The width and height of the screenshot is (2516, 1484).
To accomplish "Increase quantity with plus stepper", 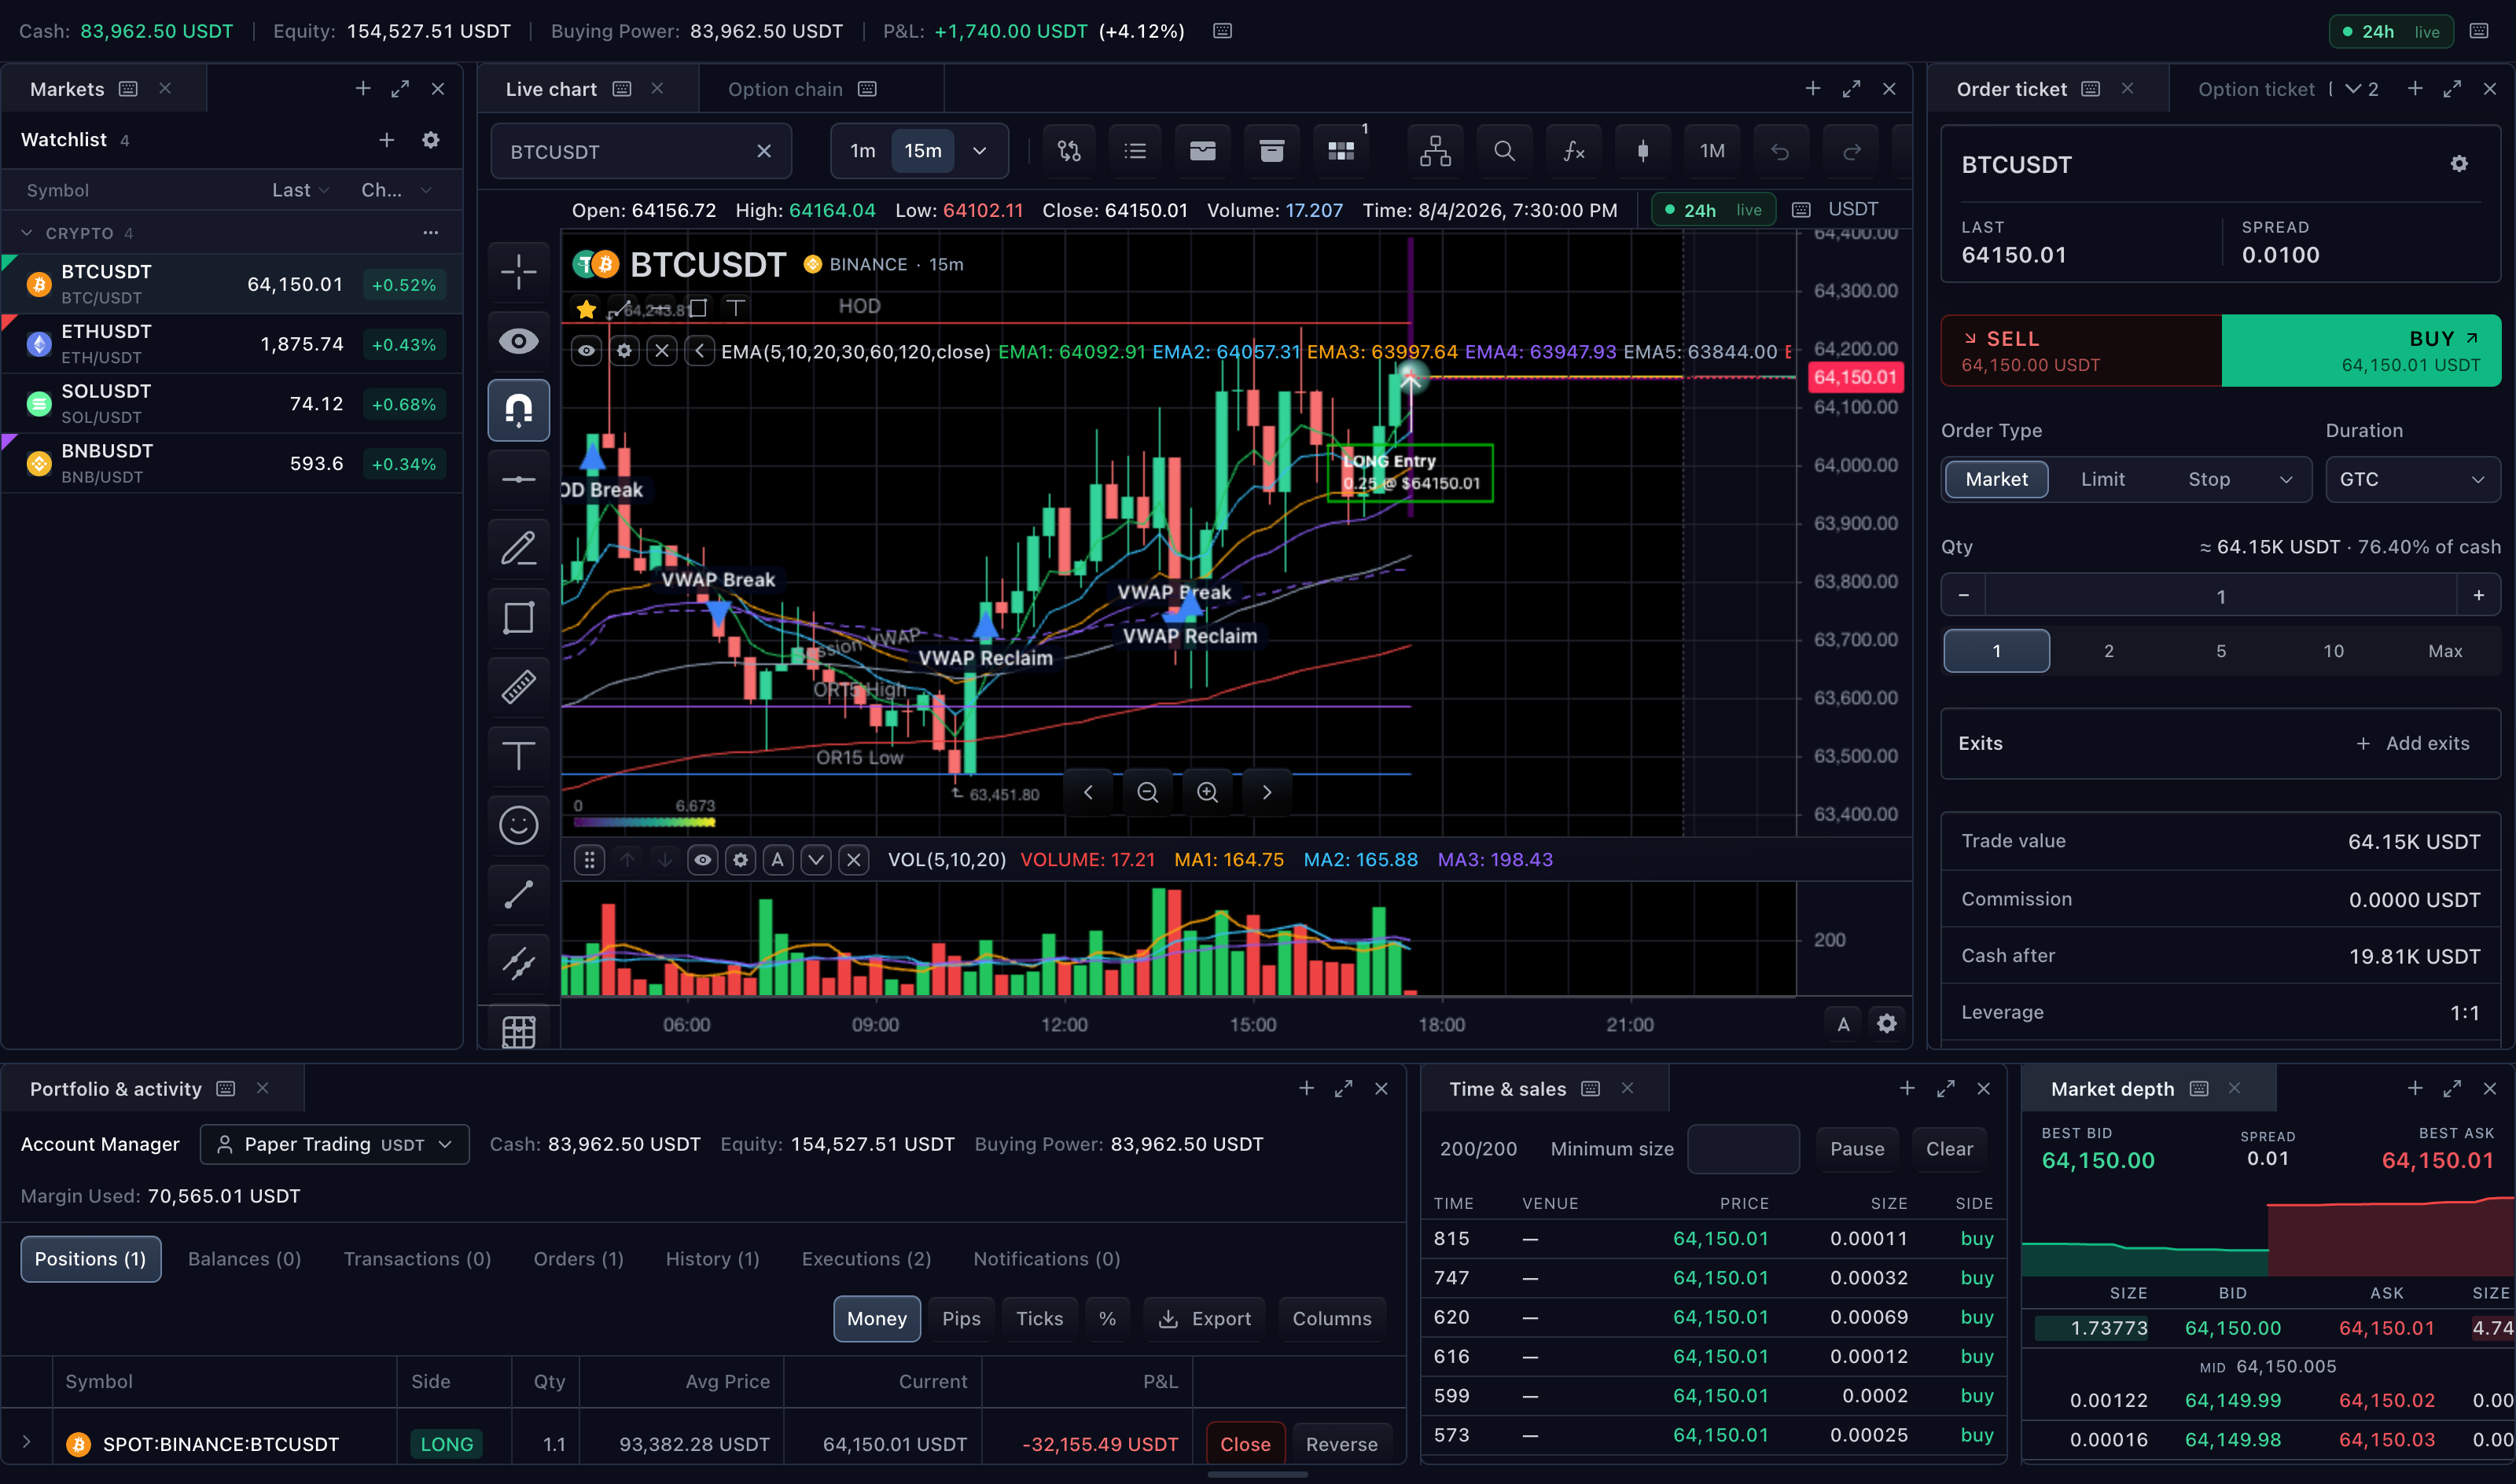I will [2478, 595].
